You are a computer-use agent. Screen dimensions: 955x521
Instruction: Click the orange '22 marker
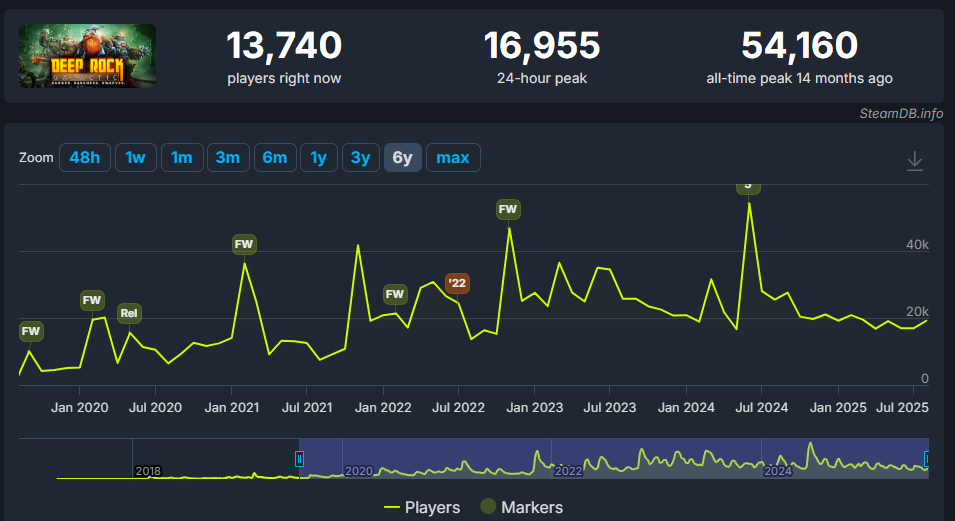457,283
